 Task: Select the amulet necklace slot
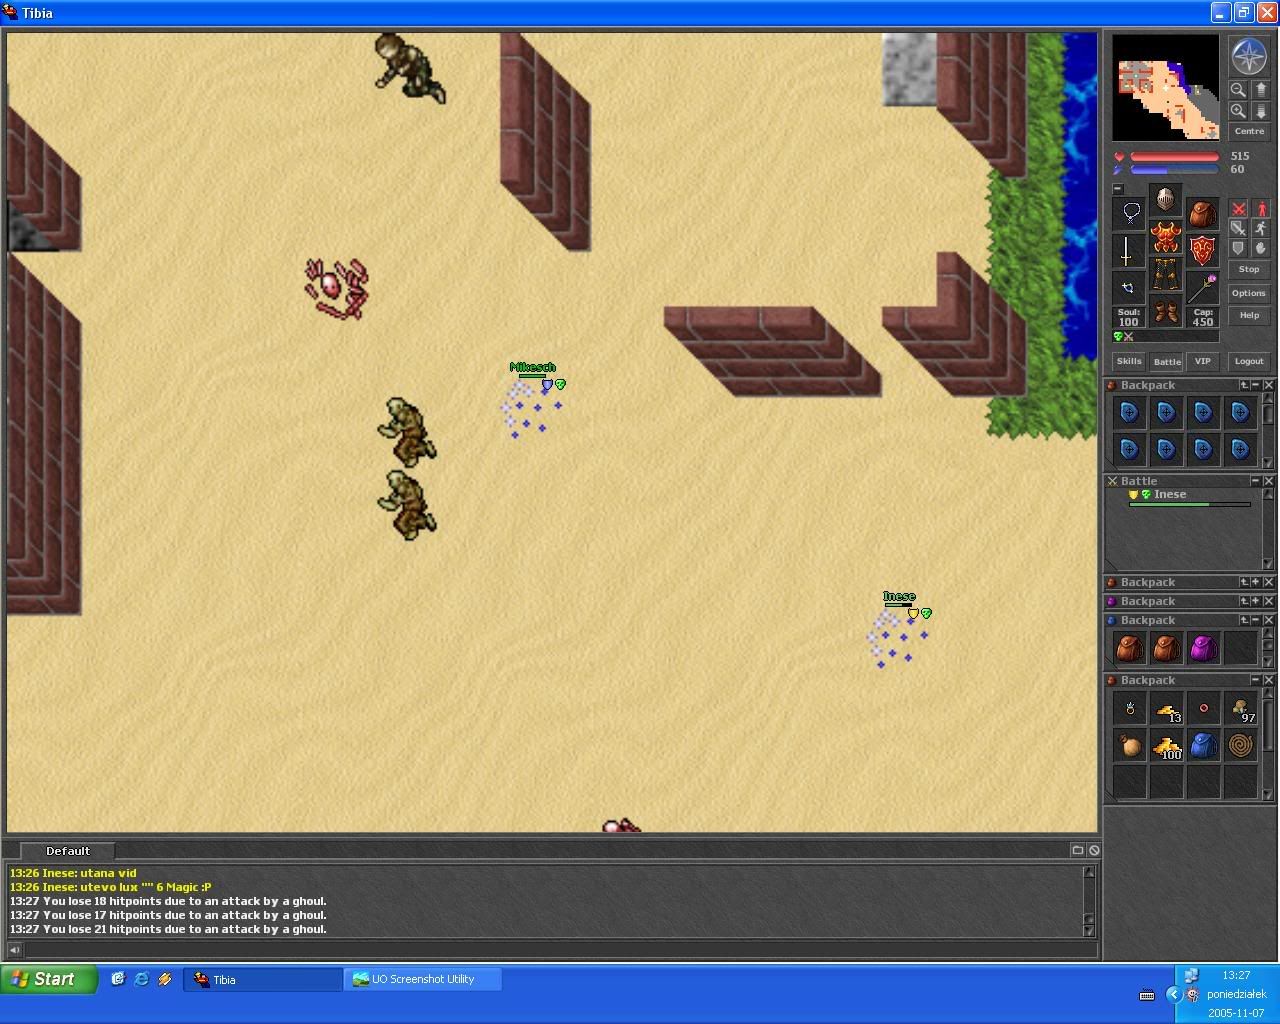pos(1129,213)
